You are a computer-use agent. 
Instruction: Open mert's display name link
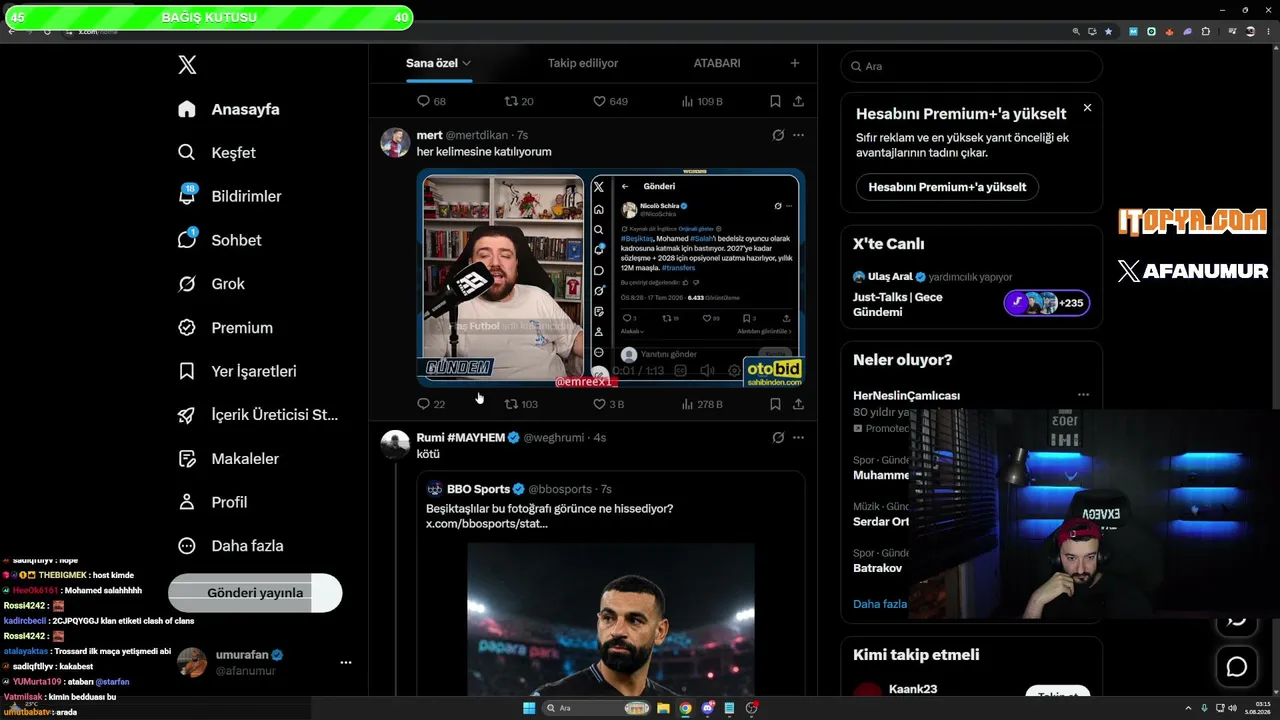click(x=429, y=135)
